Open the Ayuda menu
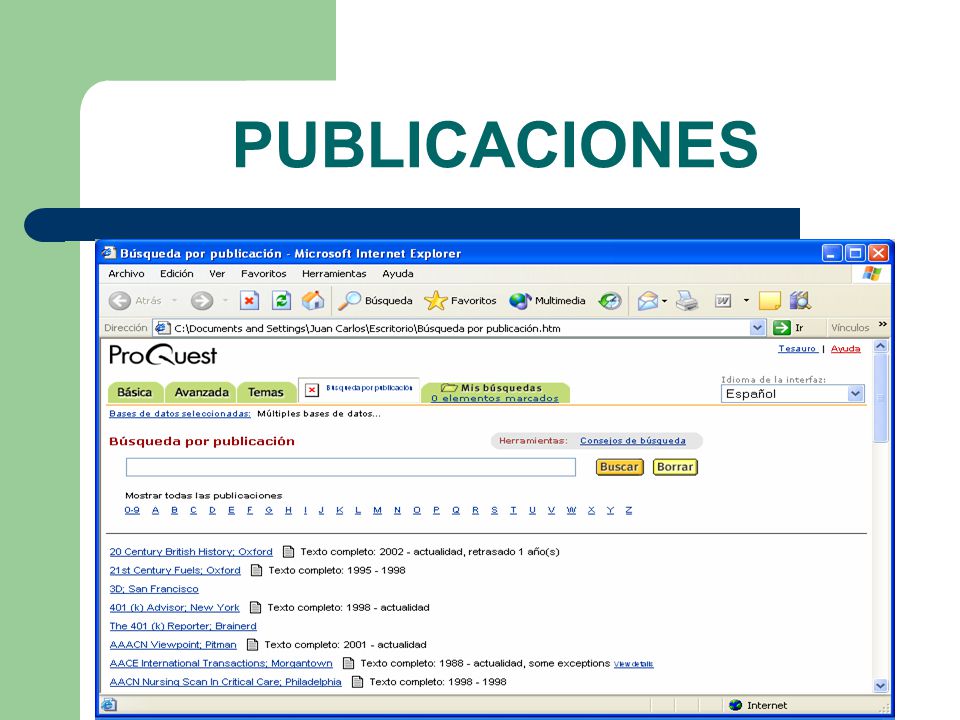960x720 pixels. pyautogui.click(x=397, y=274)
